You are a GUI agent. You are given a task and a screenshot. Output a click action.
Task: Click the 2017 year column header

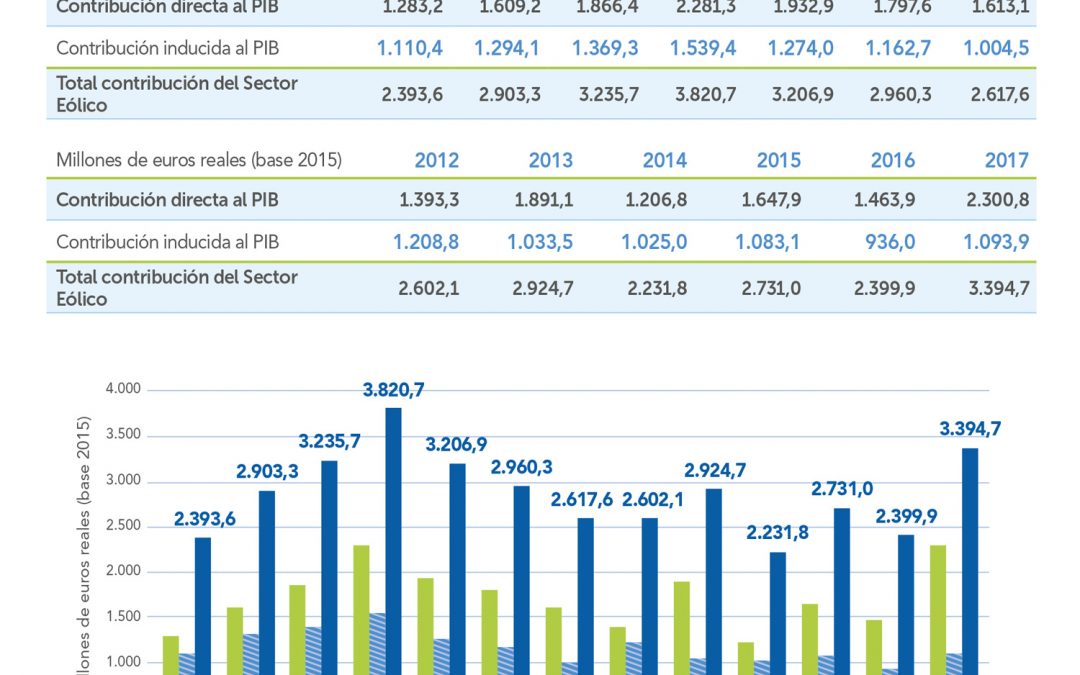coord(1006,160)
